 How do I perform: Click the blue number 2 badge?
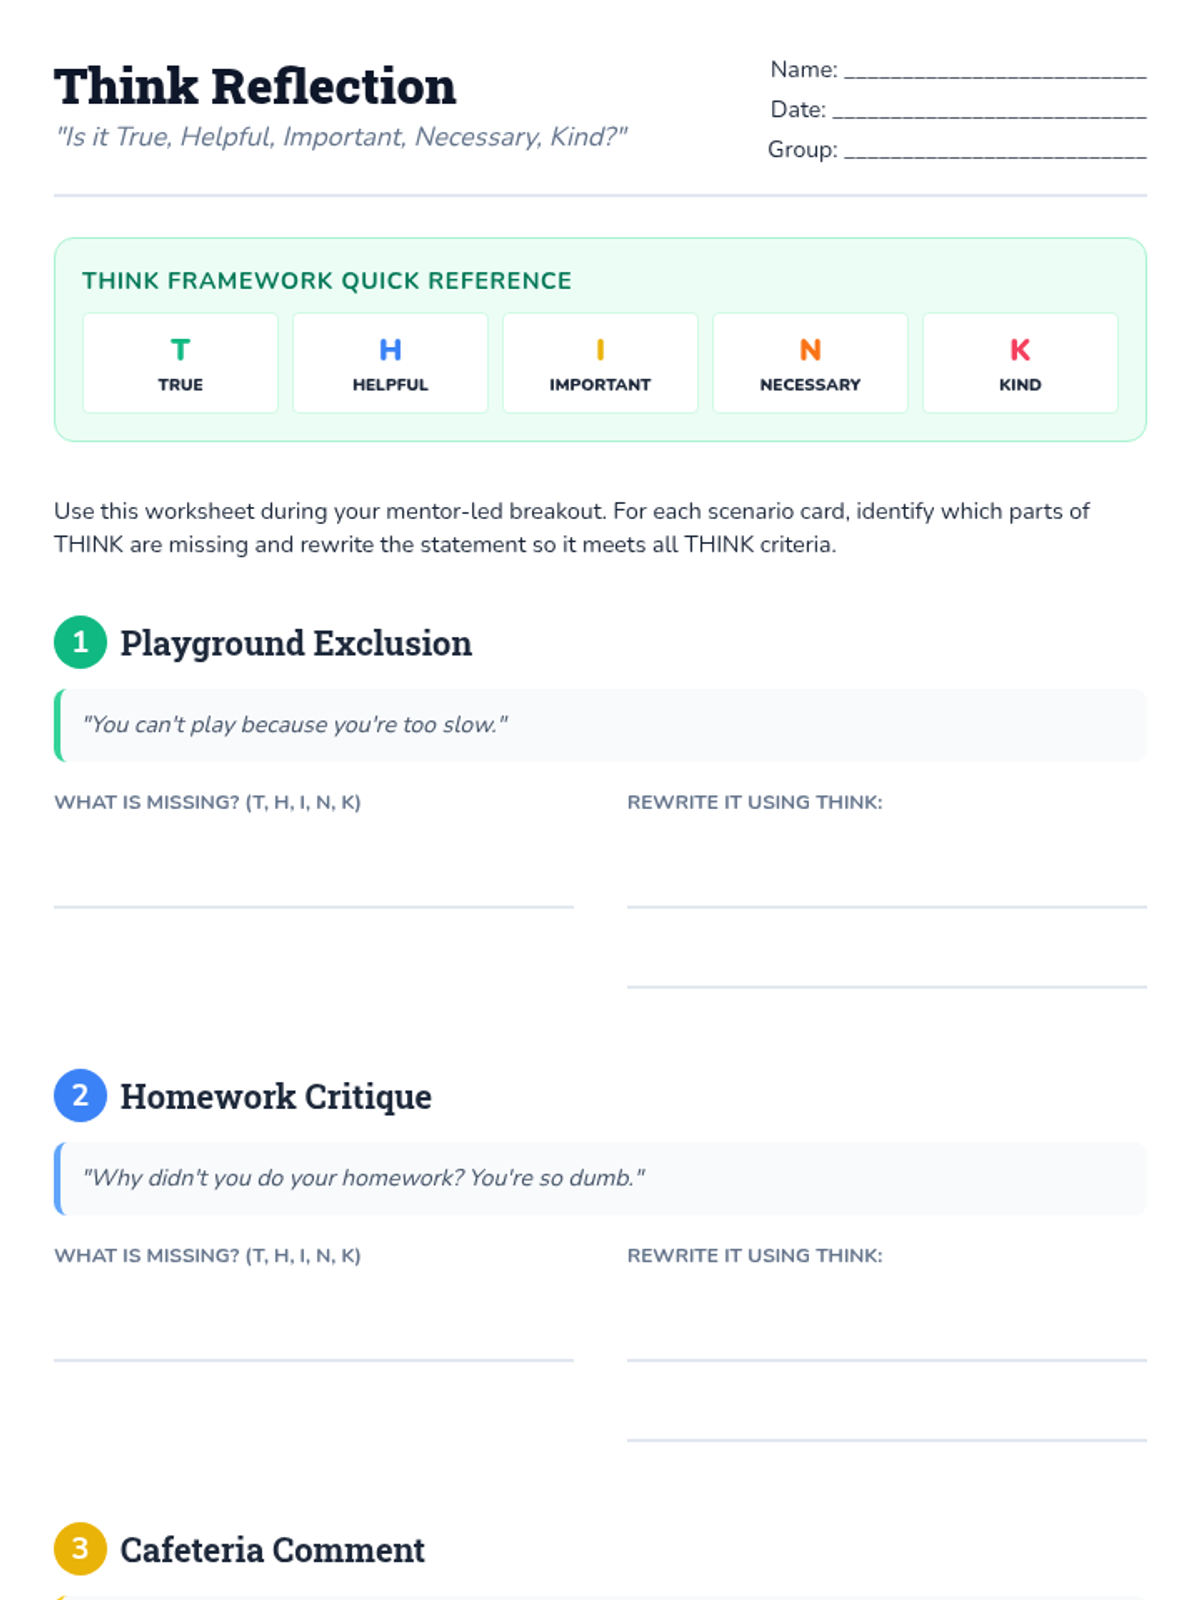pyautogui.click(x=80, y=1095)
